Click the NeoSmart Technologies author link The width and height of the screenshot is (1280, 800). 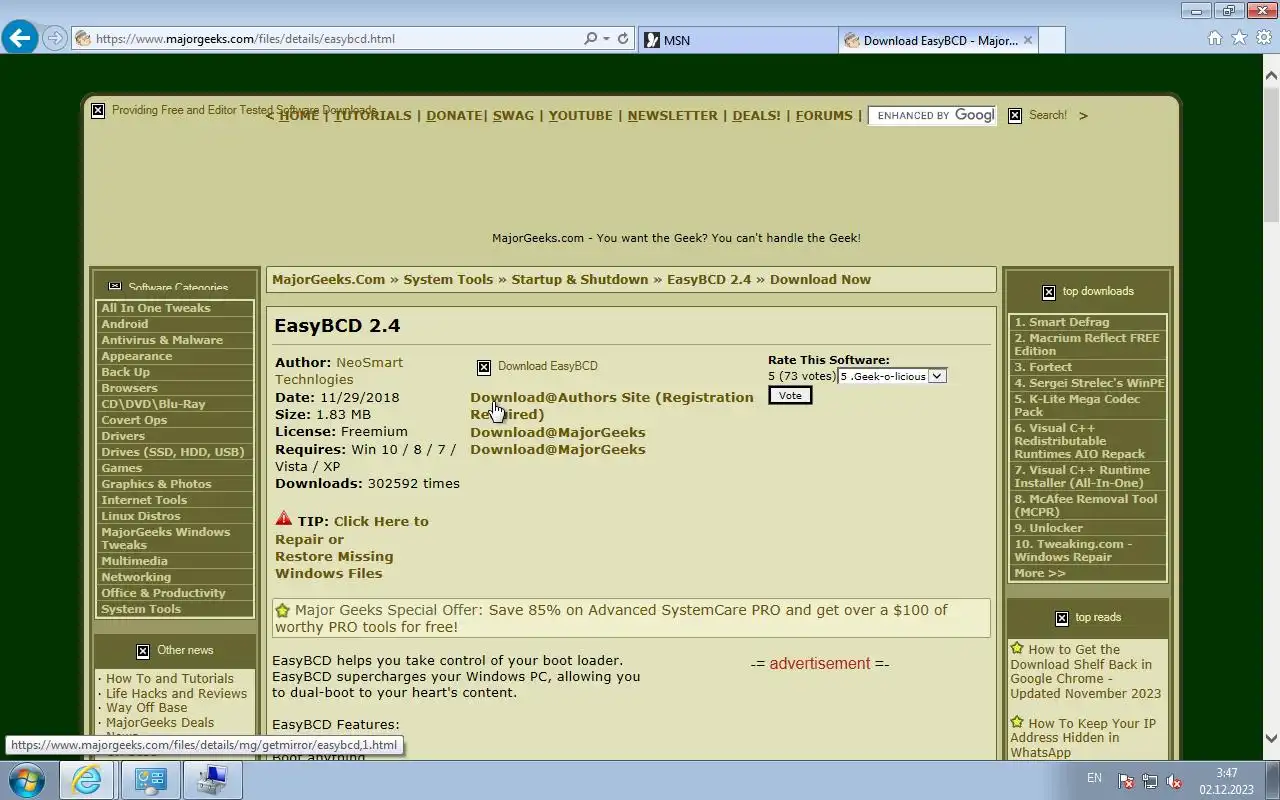tap(339, 371)
